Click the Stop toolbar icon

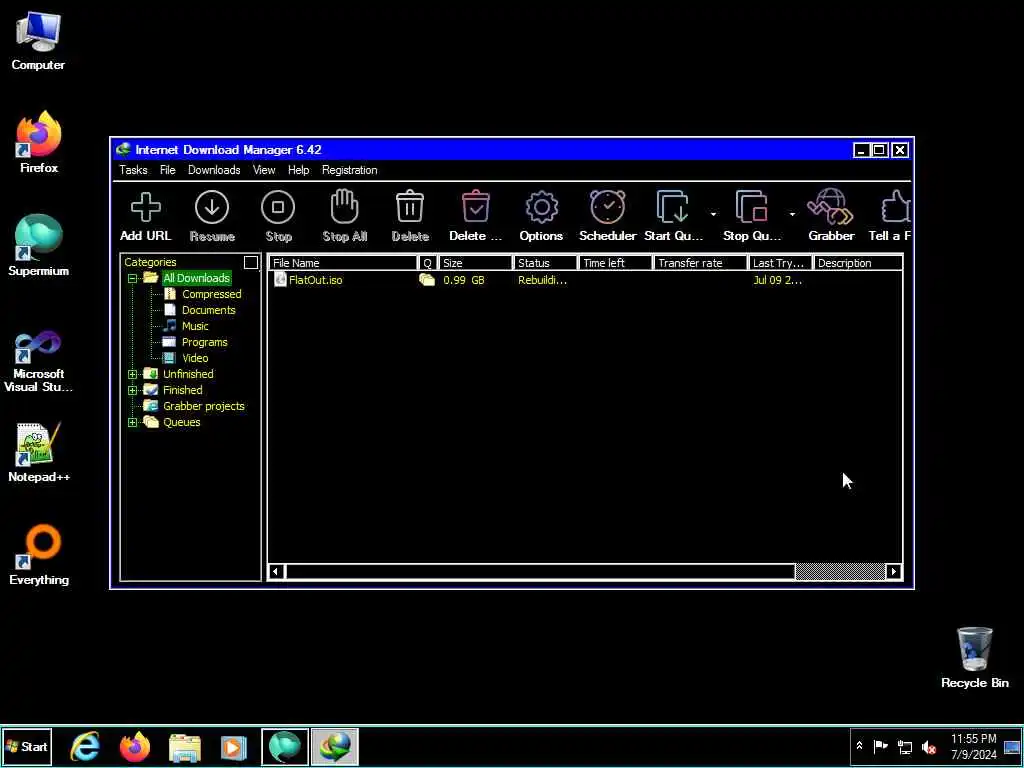(278, 207)
